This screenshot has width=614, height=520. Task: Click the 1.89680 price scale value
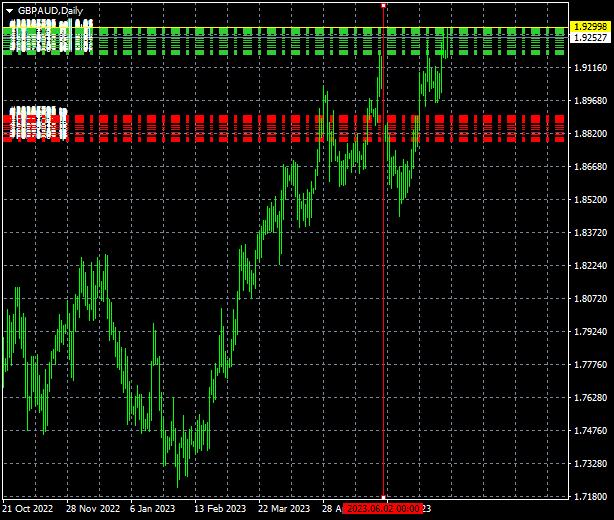[590, 101]
